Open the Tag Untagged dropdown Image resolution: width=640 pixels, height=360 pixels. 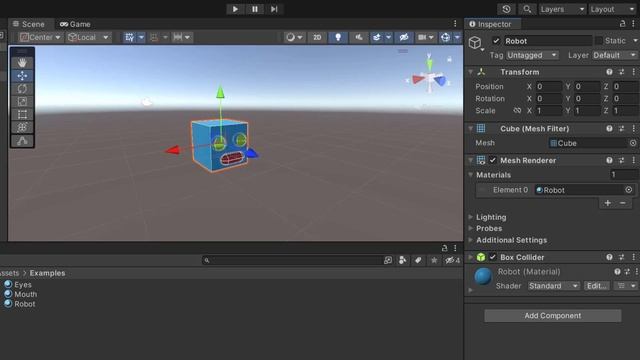coord(532,55)
